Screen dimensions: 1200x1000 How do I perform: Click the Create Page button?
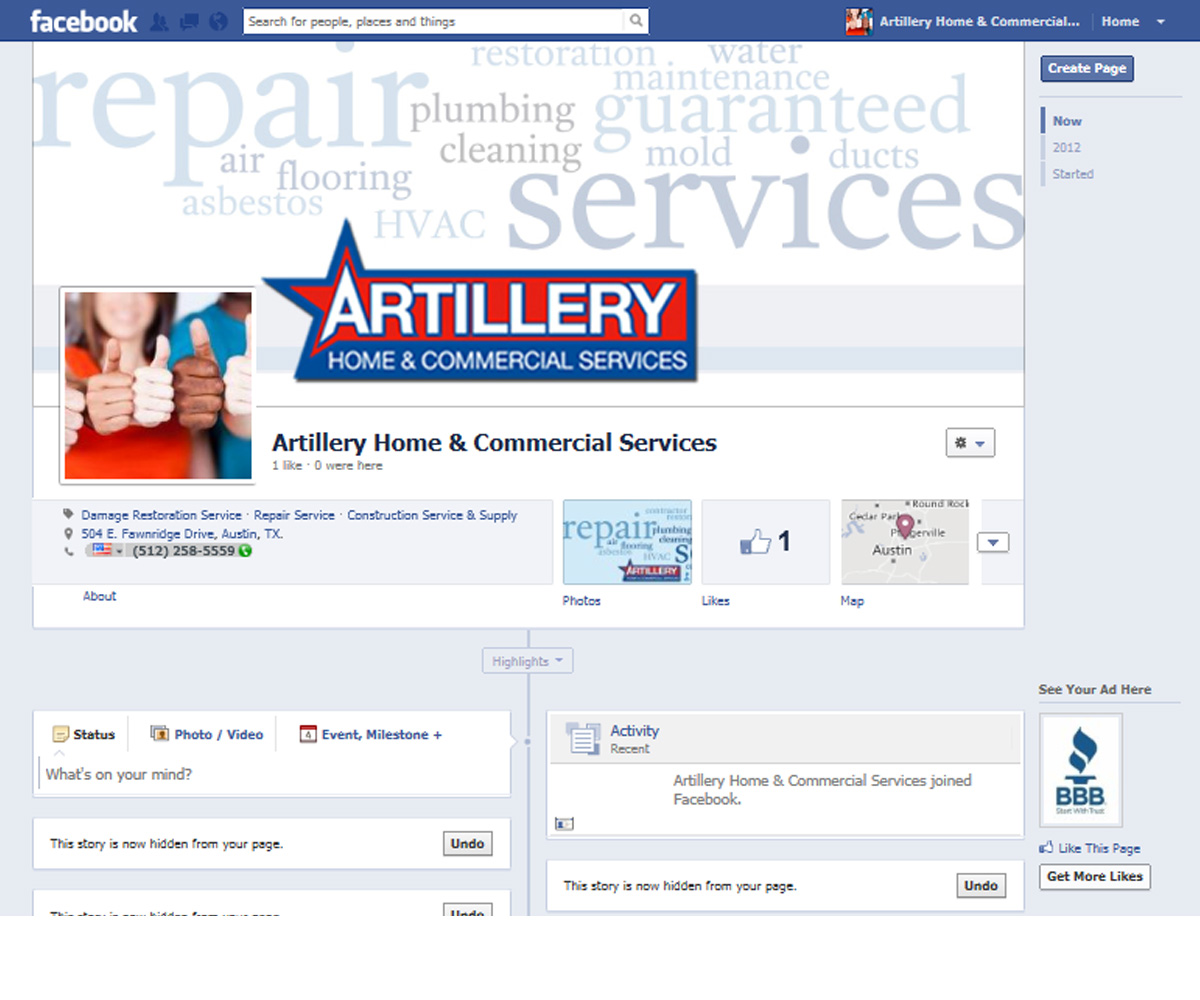point(1086,68)
